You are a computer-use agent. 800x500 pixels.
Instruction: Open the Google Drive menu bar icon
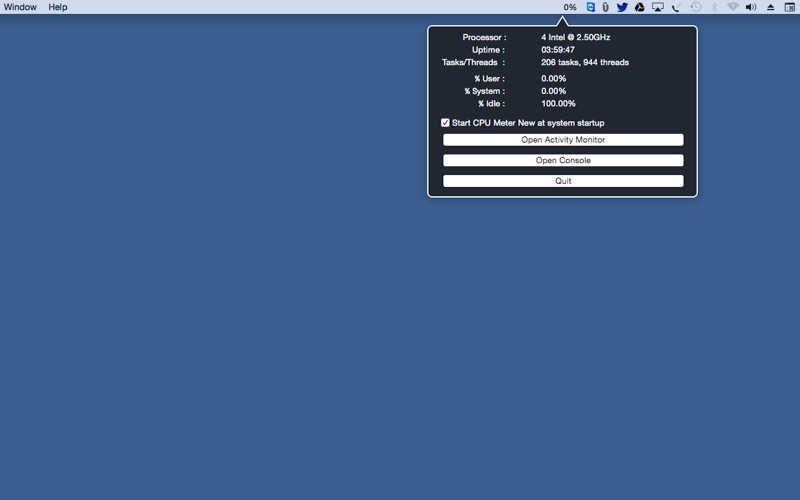(639, 7)
